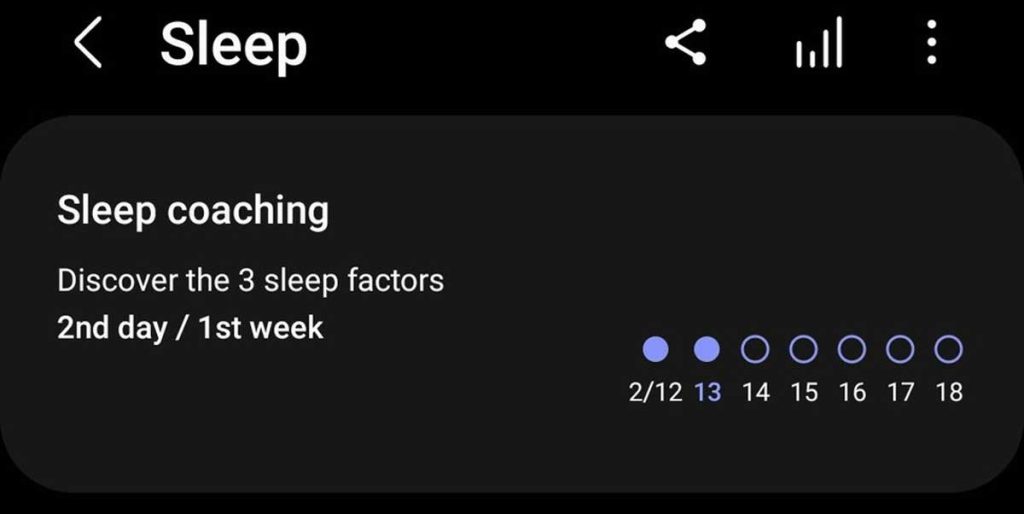Tap the 2/12 date label
This screenshot has height=514, width=1024.
tap(655, 392)
